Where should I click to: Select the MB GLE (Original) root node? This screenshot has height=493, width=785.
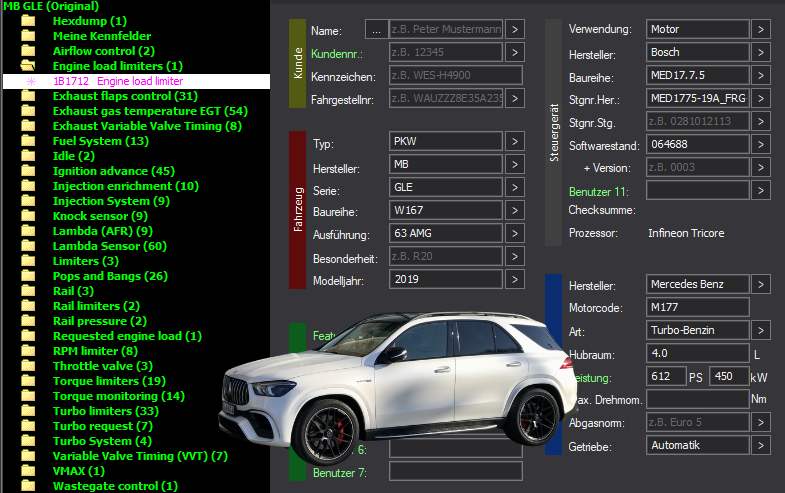point(51,6)
